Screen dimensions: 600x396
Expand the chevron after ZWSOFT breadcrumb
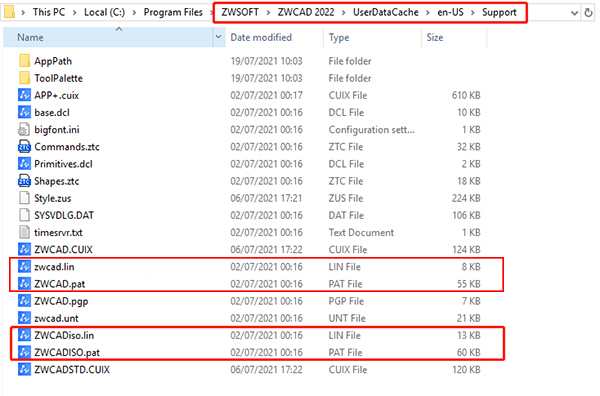tap(268, 13)
